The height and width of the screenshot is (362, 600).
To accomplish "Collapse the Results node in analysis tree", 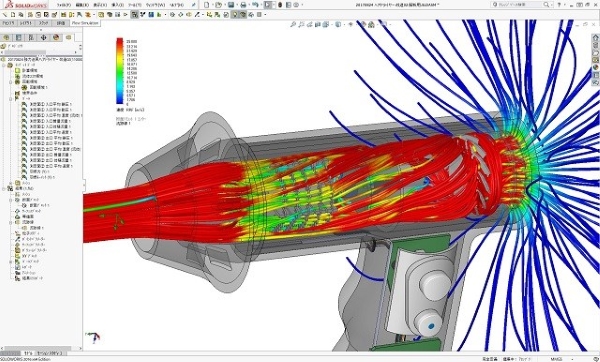I will point(4,189).
